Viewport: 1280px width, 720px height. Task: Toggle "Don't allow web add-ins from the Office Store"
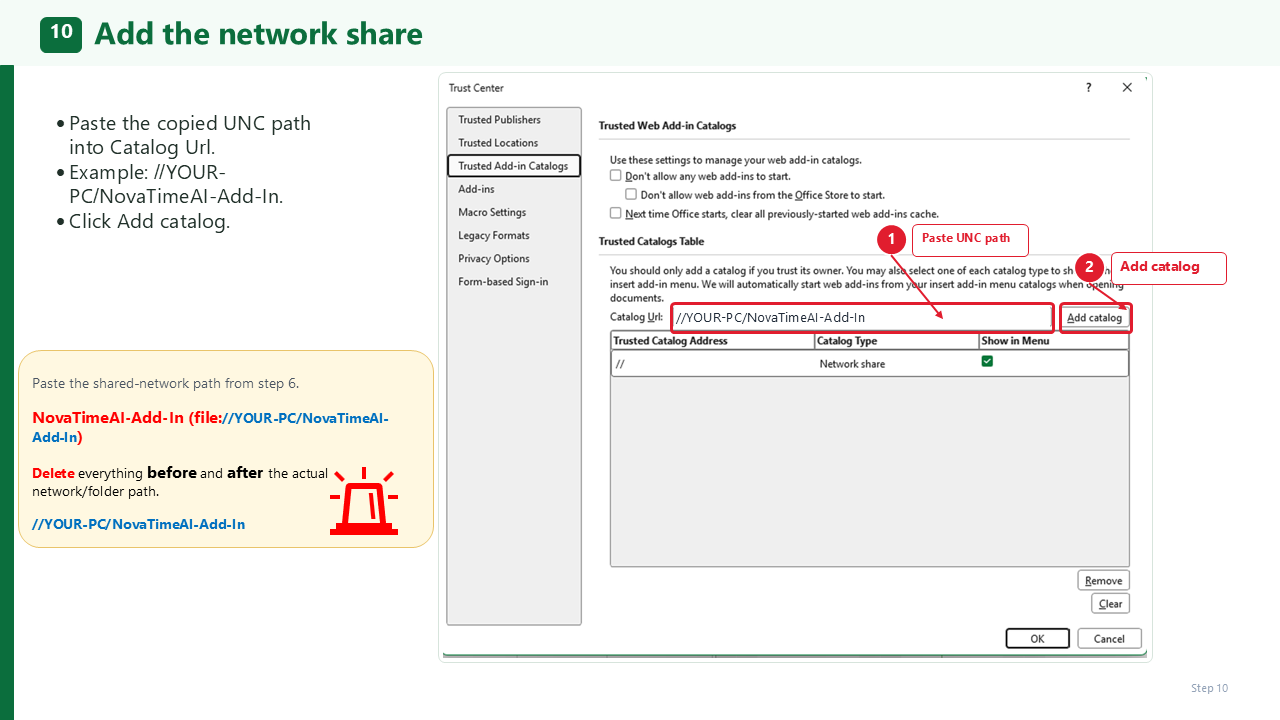631,195
